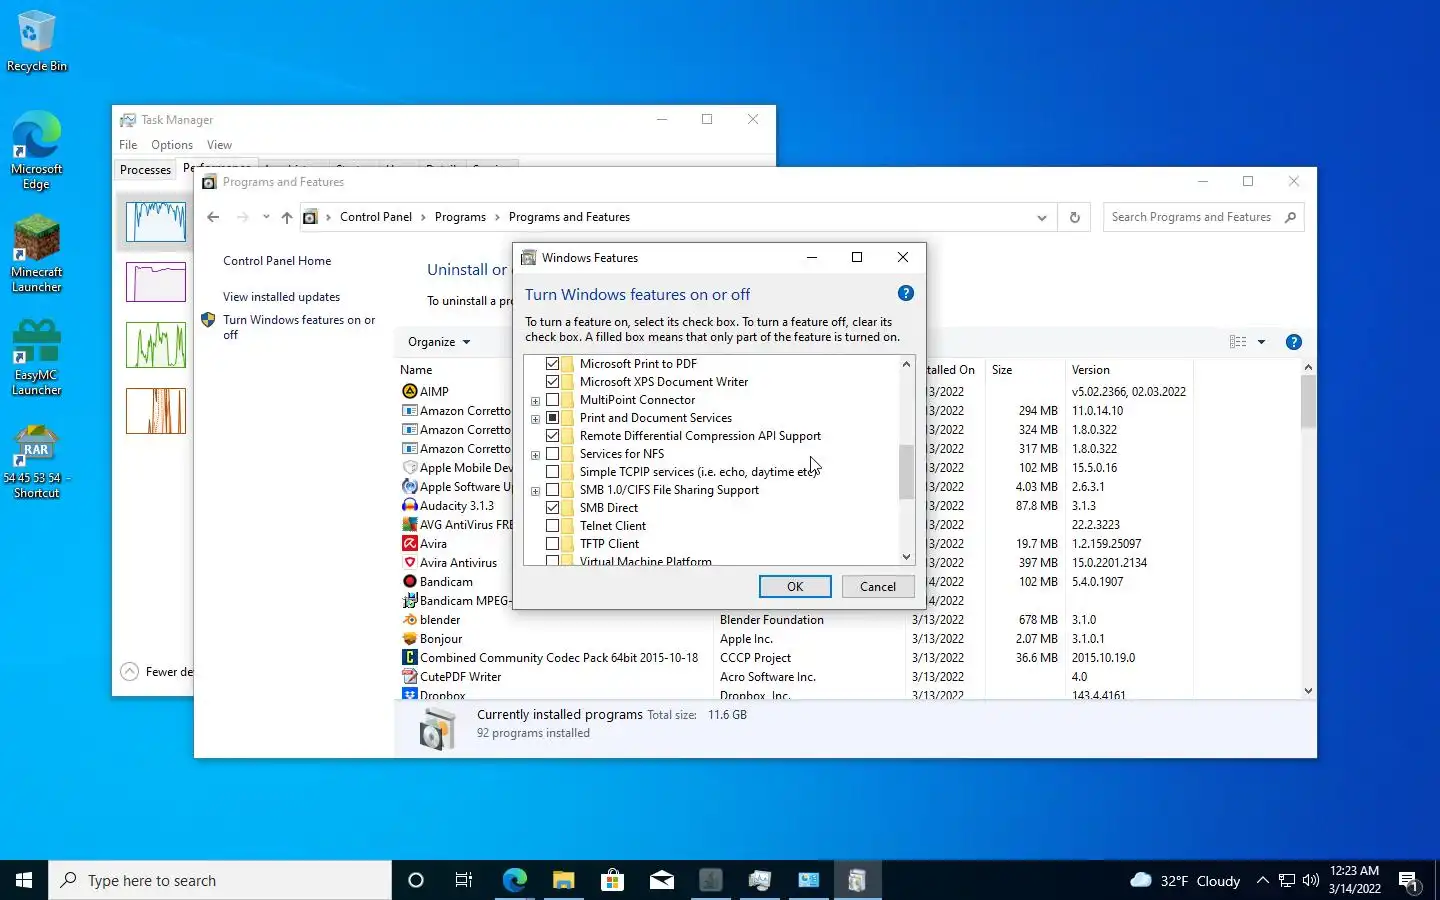Confirm Windows Features with OK

click(795, 587)
